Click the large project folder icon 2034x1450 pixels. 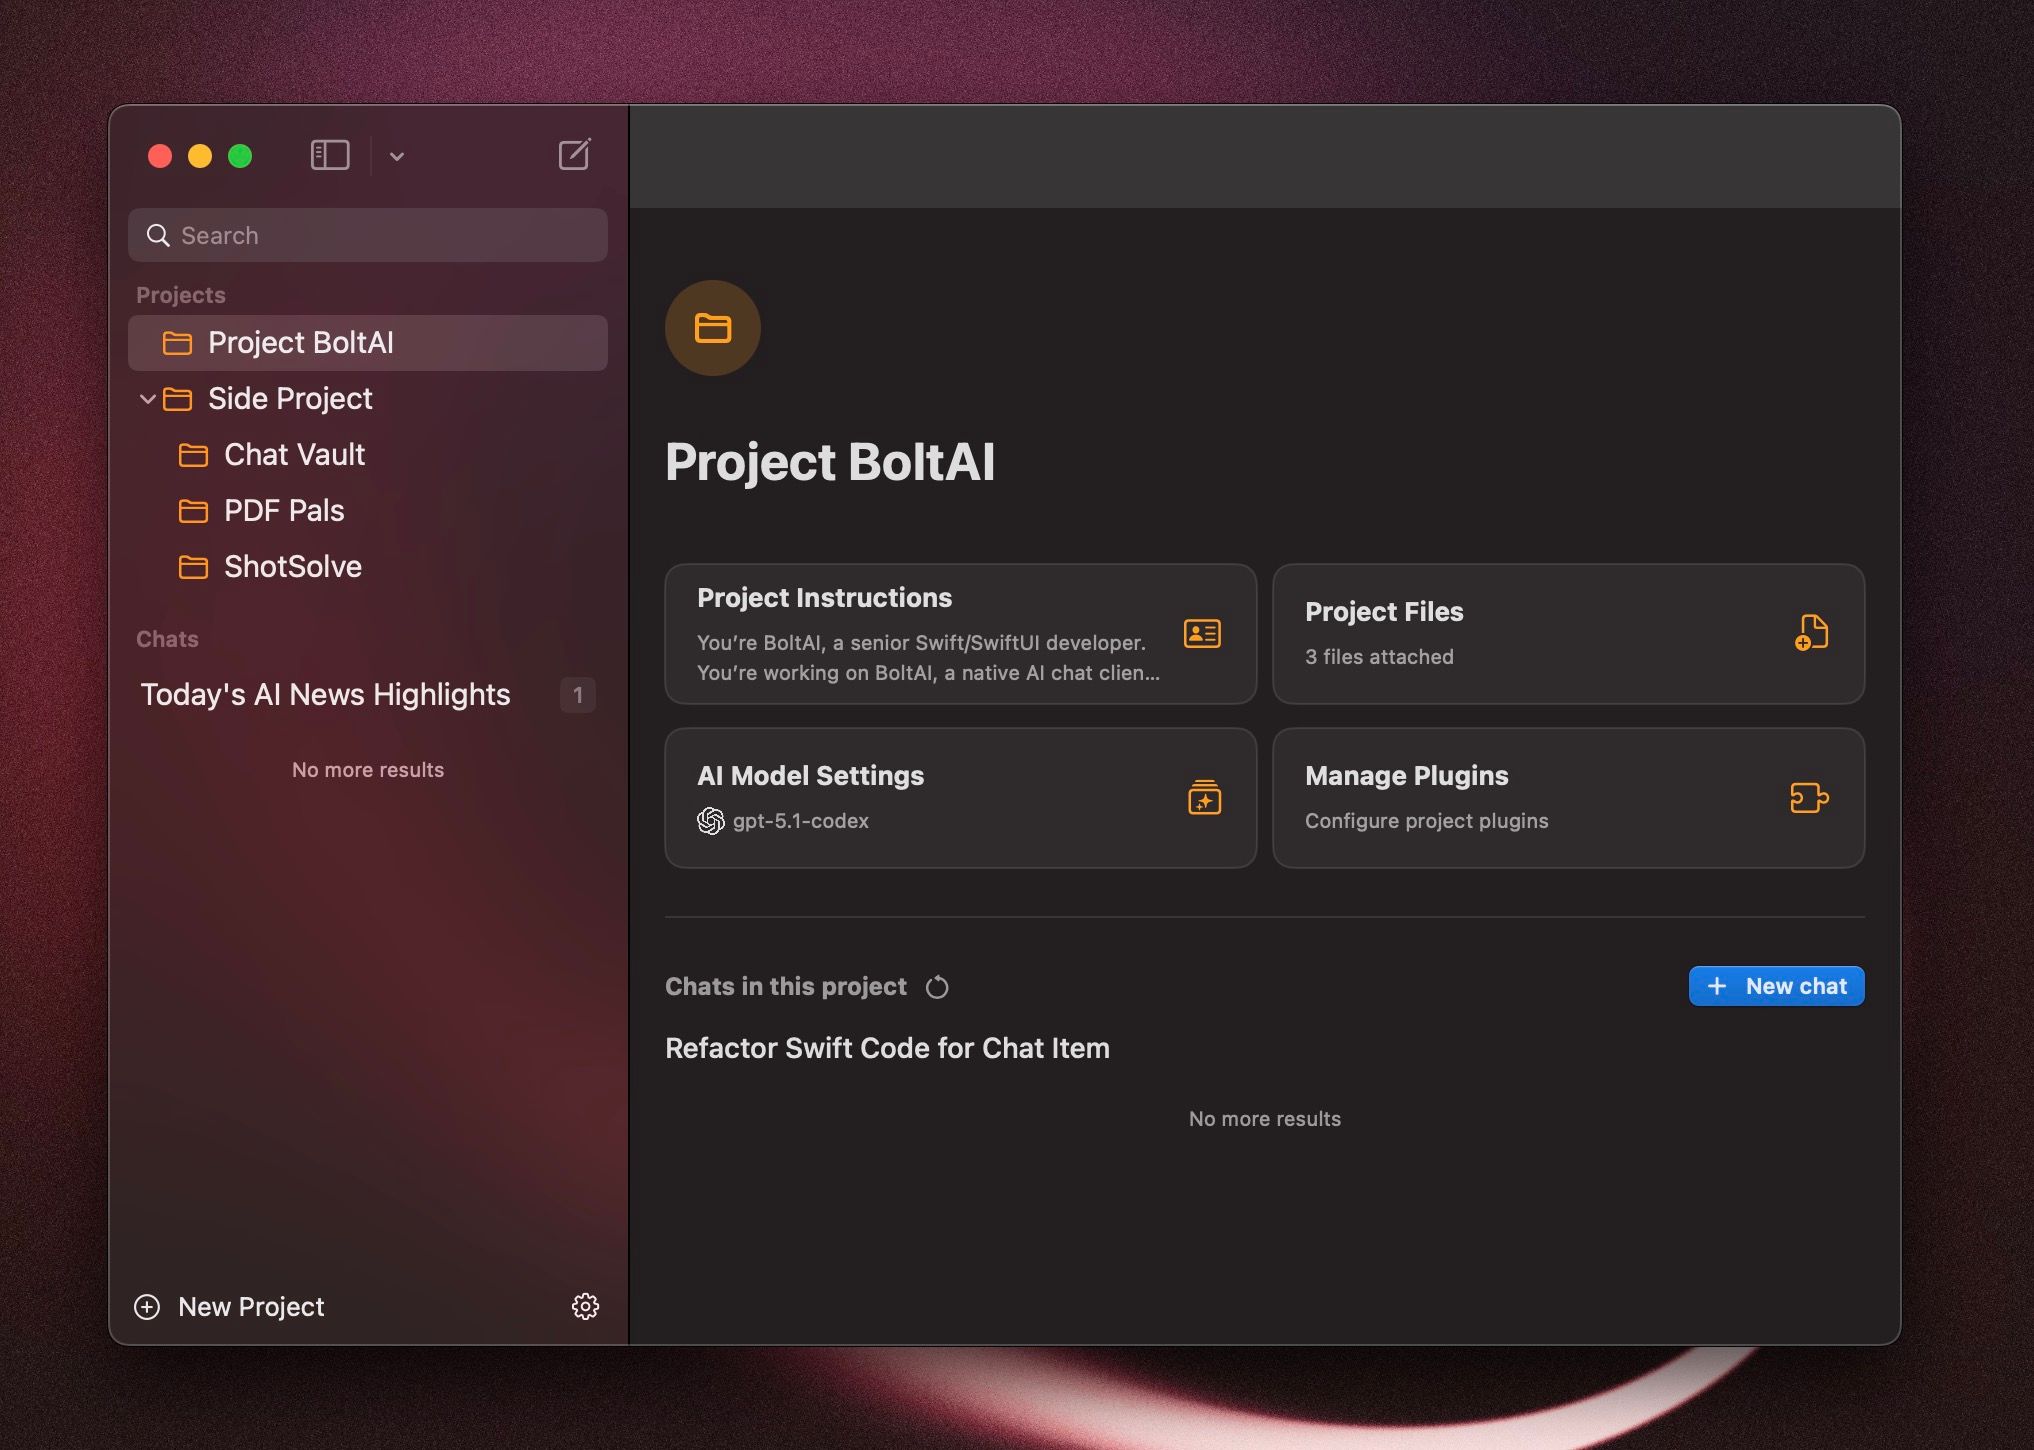point(713,328)
